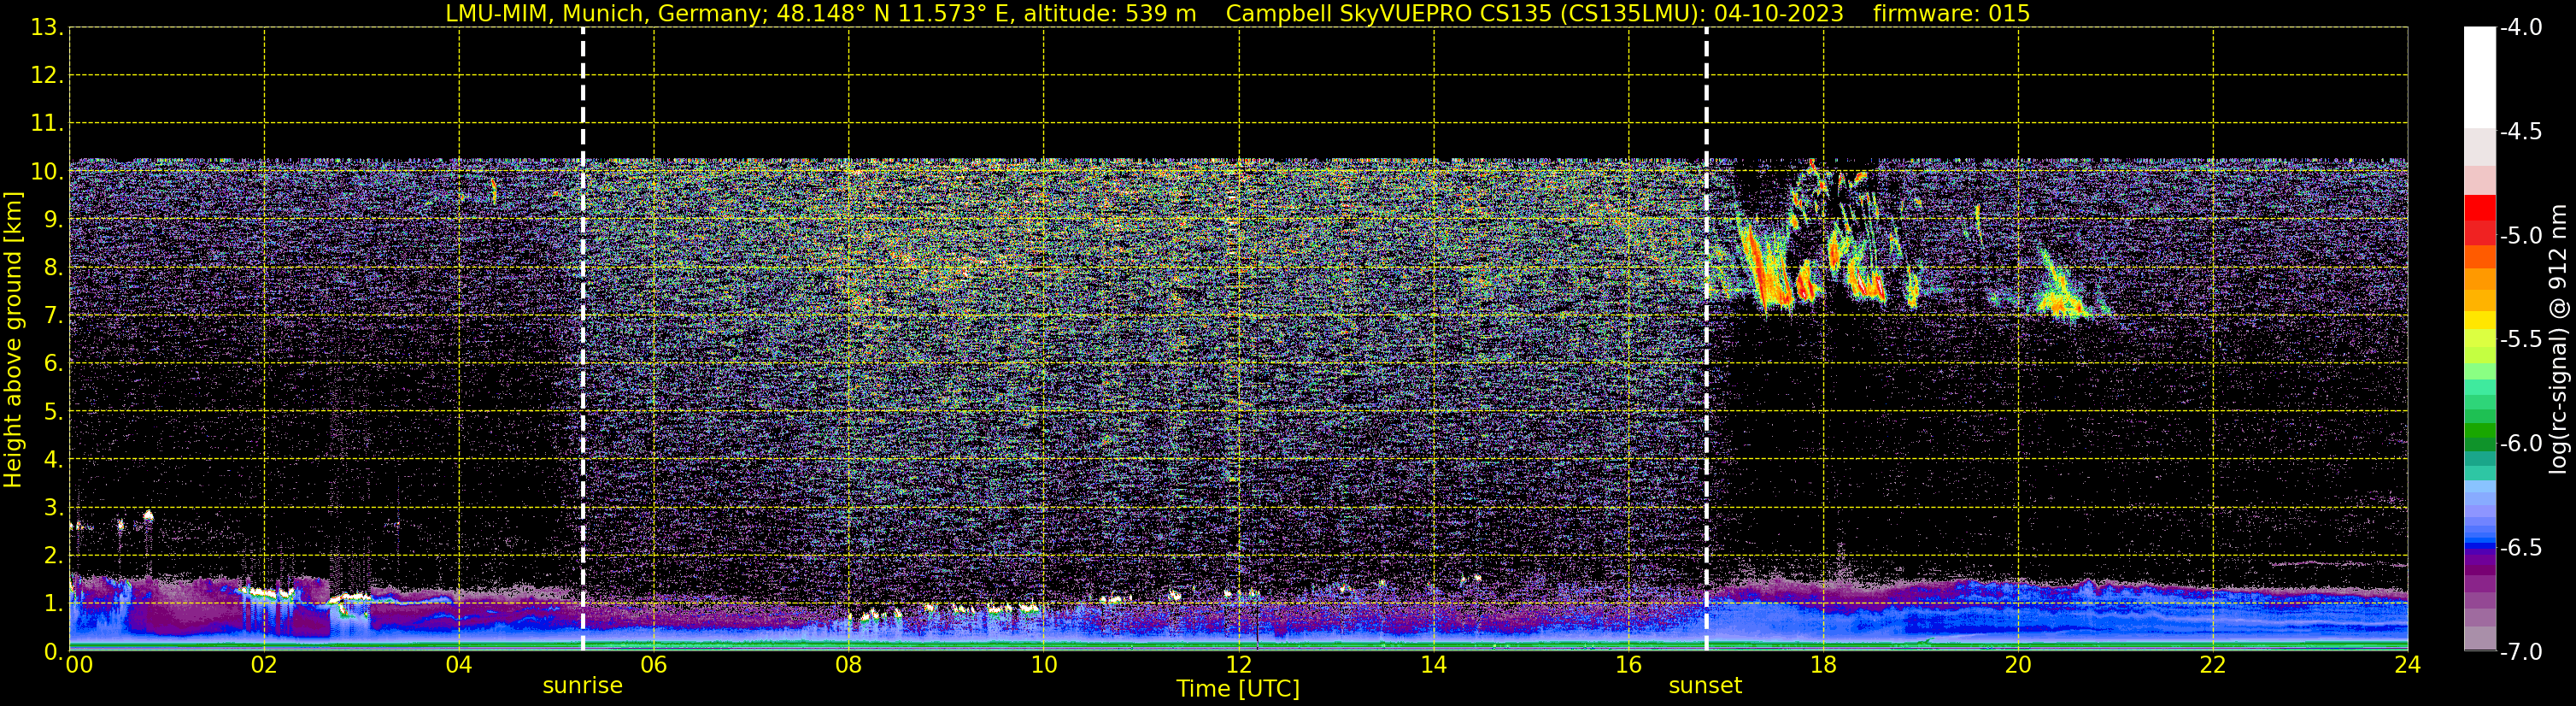Viewport: 2576px width, 706px height.
Task: Click the height axis tick '9'
Action: tap(52, 220)
